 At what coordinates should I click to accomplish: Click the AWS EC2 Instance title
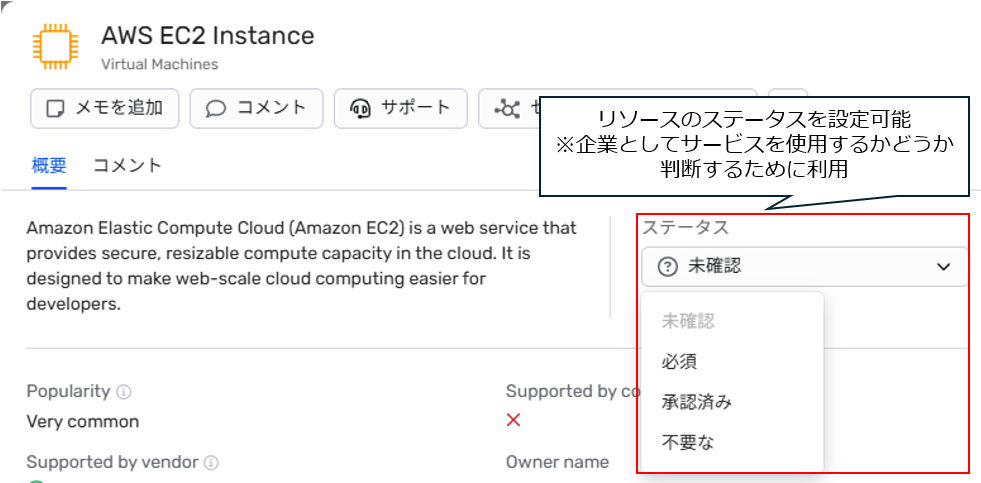(208, 36)
